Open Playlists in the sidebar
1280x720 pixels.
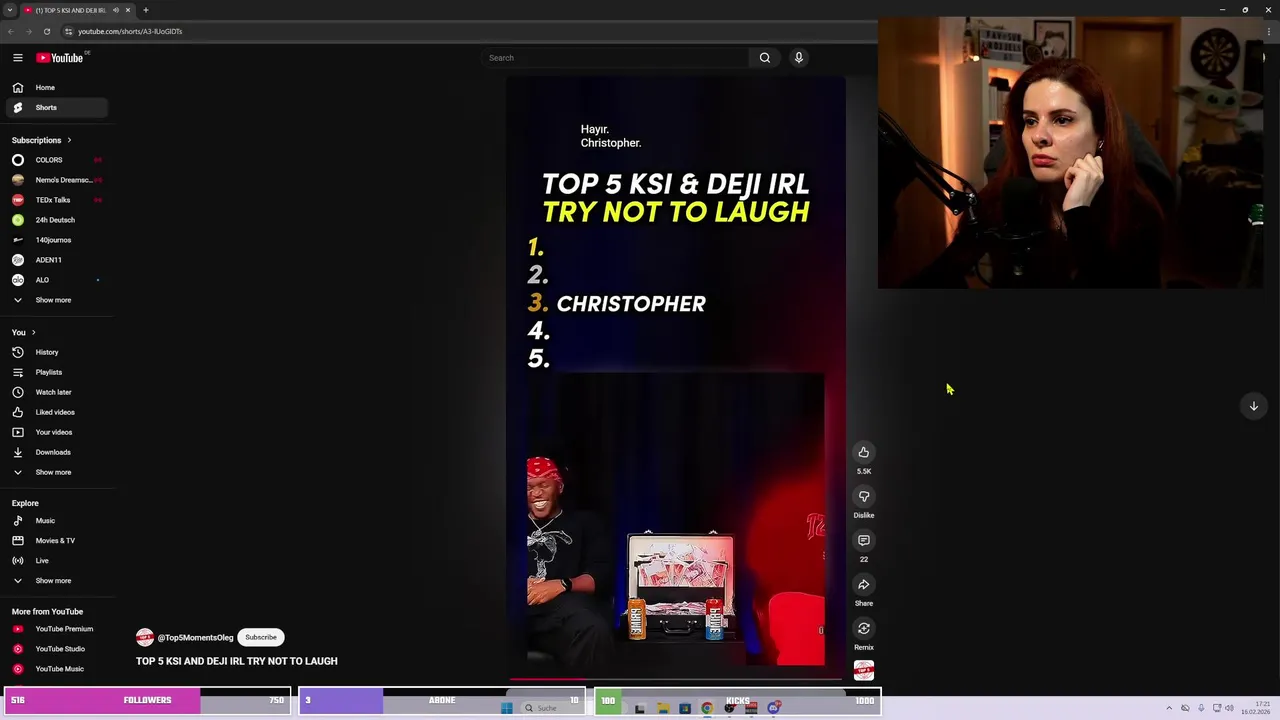55,372
